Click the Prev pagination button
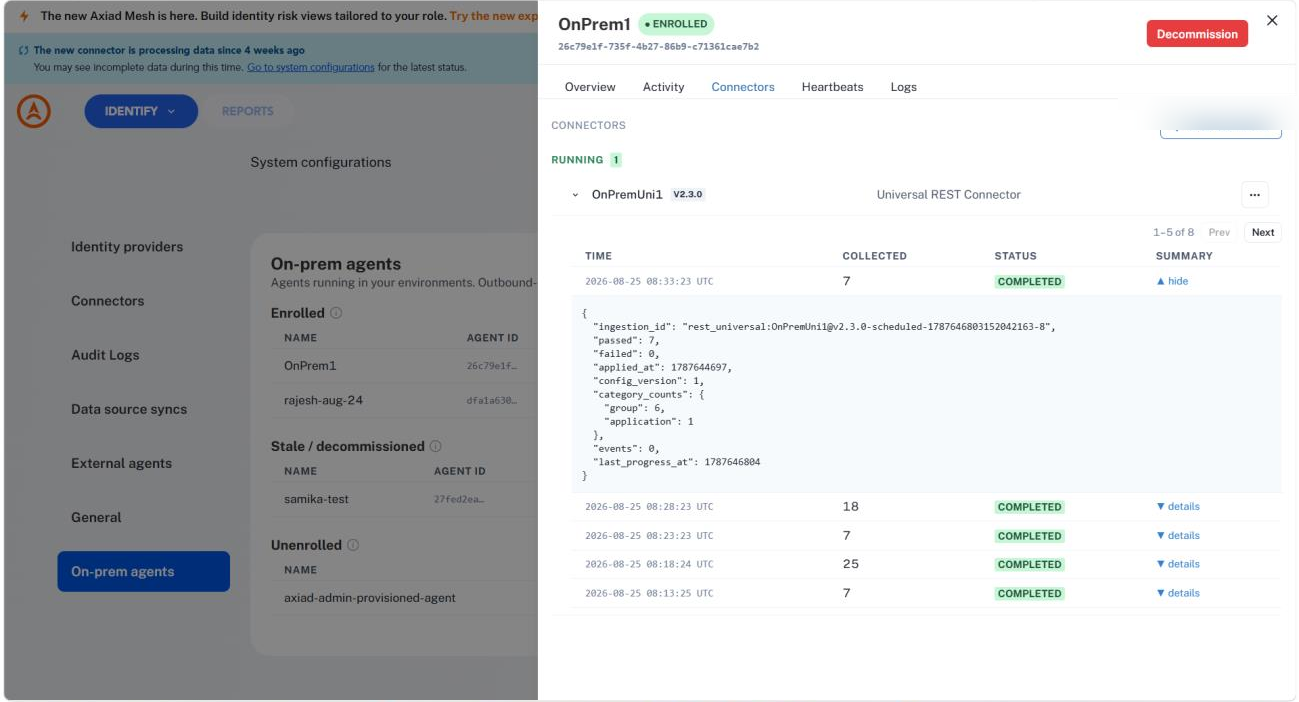Viewport: 1299px width, 702px height. pos(1219,232)
